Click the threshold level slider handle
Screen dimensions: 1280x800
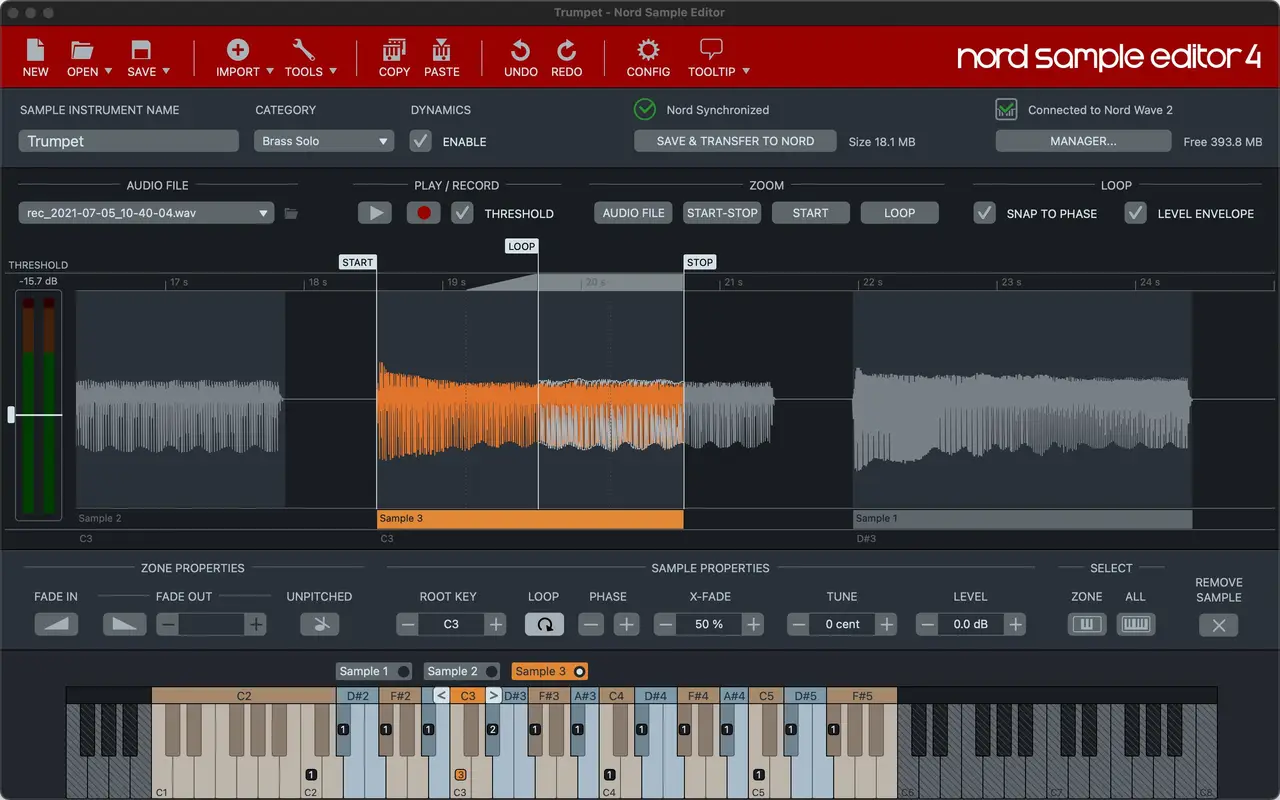(11, 415)
